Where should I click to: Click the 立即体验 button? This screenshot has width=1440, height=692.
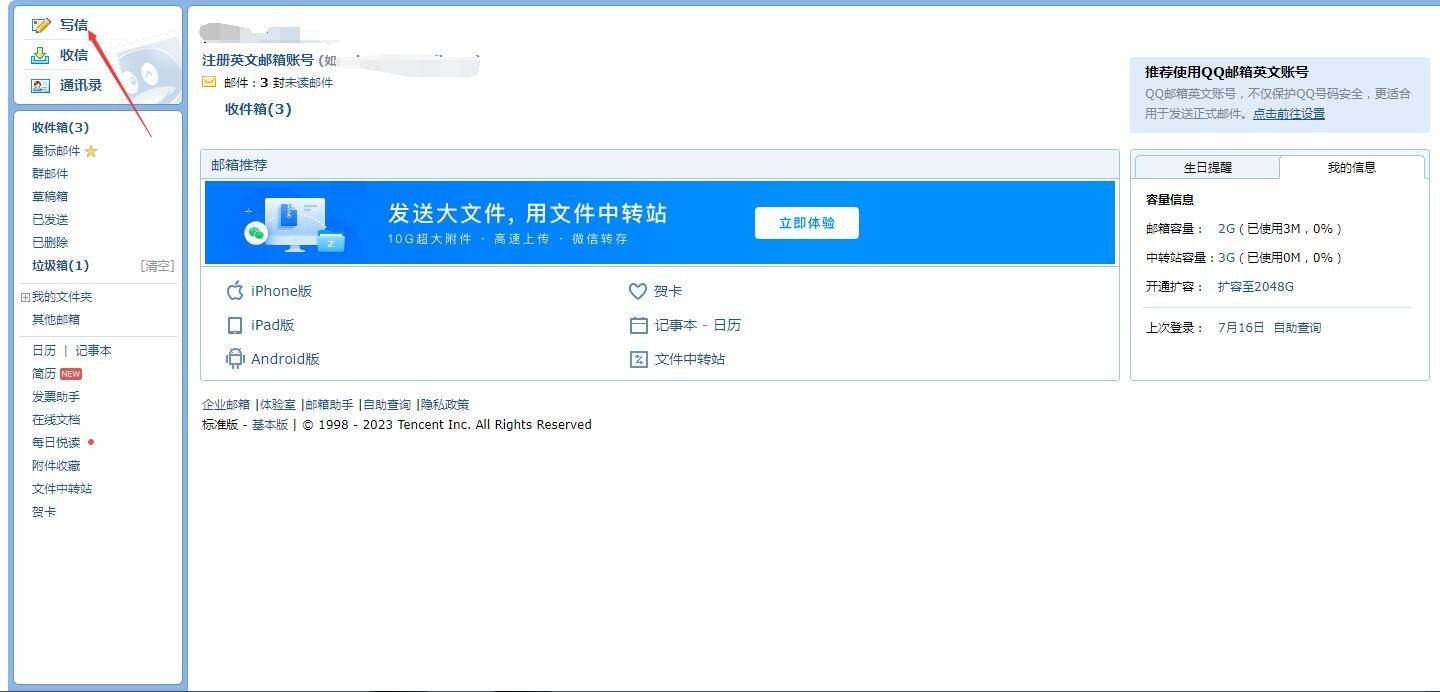coord(806,223)
